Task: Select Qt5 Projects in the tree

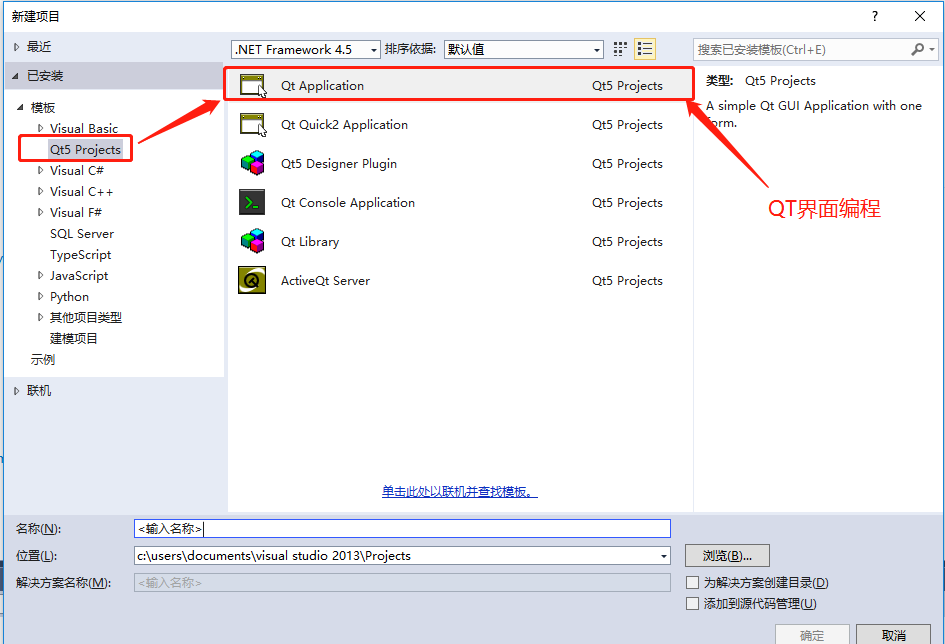Action: click(85, 149)
